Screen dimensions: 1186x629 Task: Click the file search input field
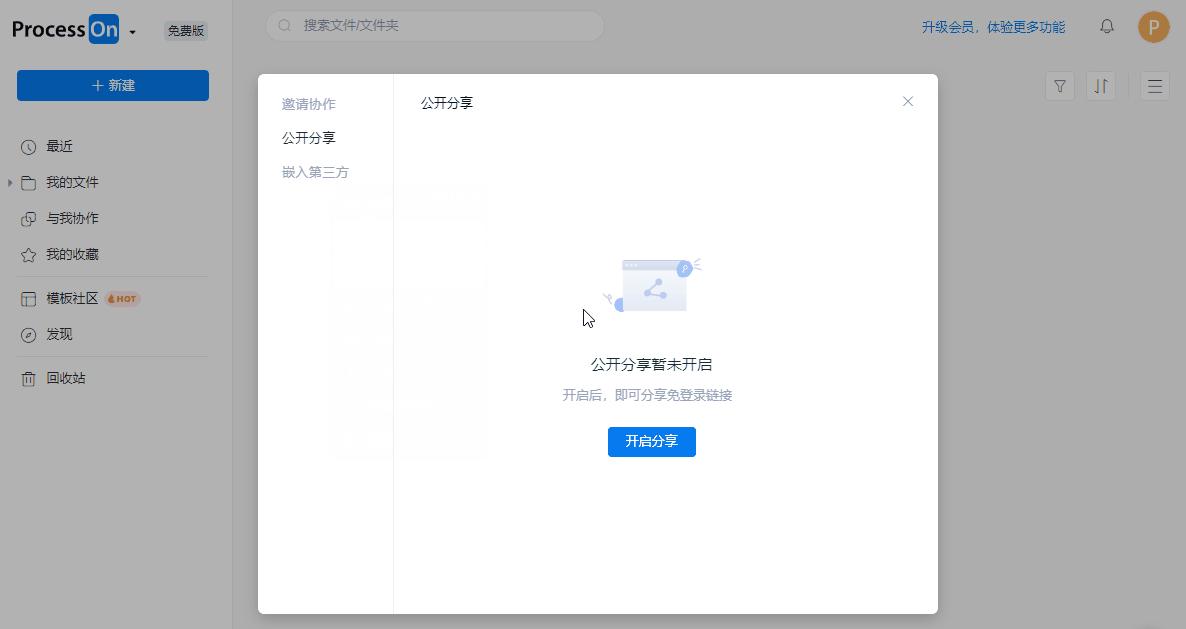pyautogui.click(x=435, y=26)
